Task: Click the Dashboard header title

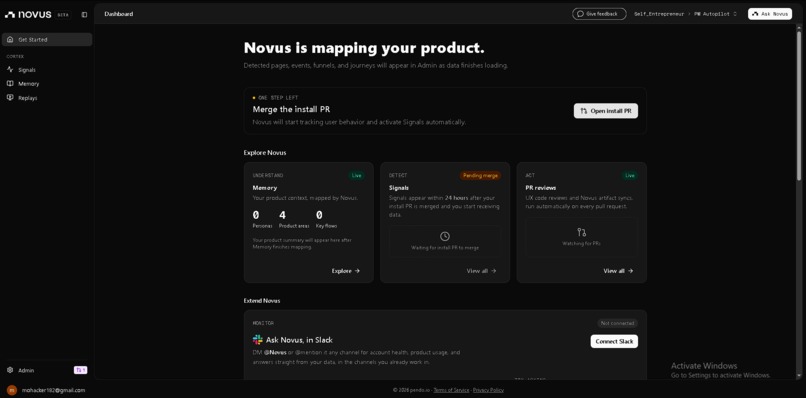Action: pyautogui.click(x=119, y=14)
